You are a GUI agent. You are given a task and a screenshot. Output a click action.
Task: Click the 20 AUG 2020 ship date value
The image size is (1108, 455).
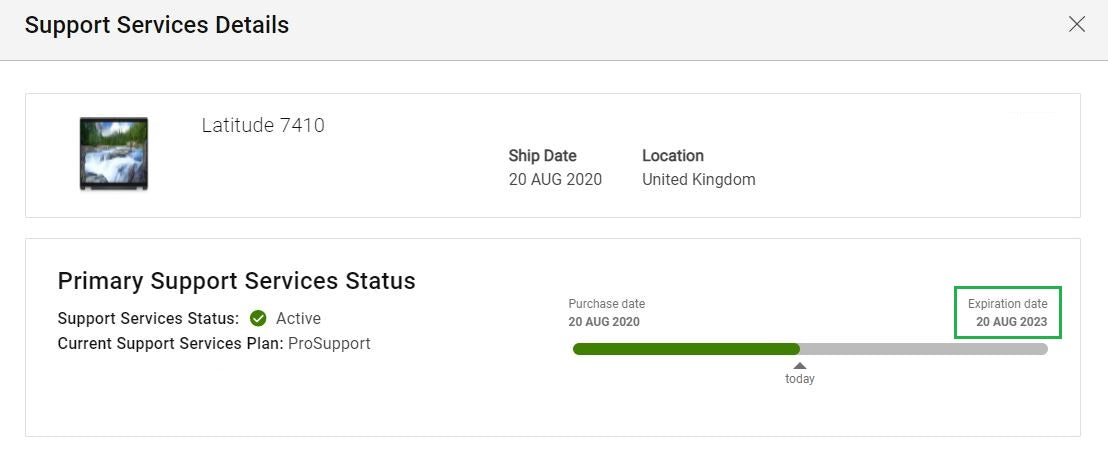tap(555, 179)
